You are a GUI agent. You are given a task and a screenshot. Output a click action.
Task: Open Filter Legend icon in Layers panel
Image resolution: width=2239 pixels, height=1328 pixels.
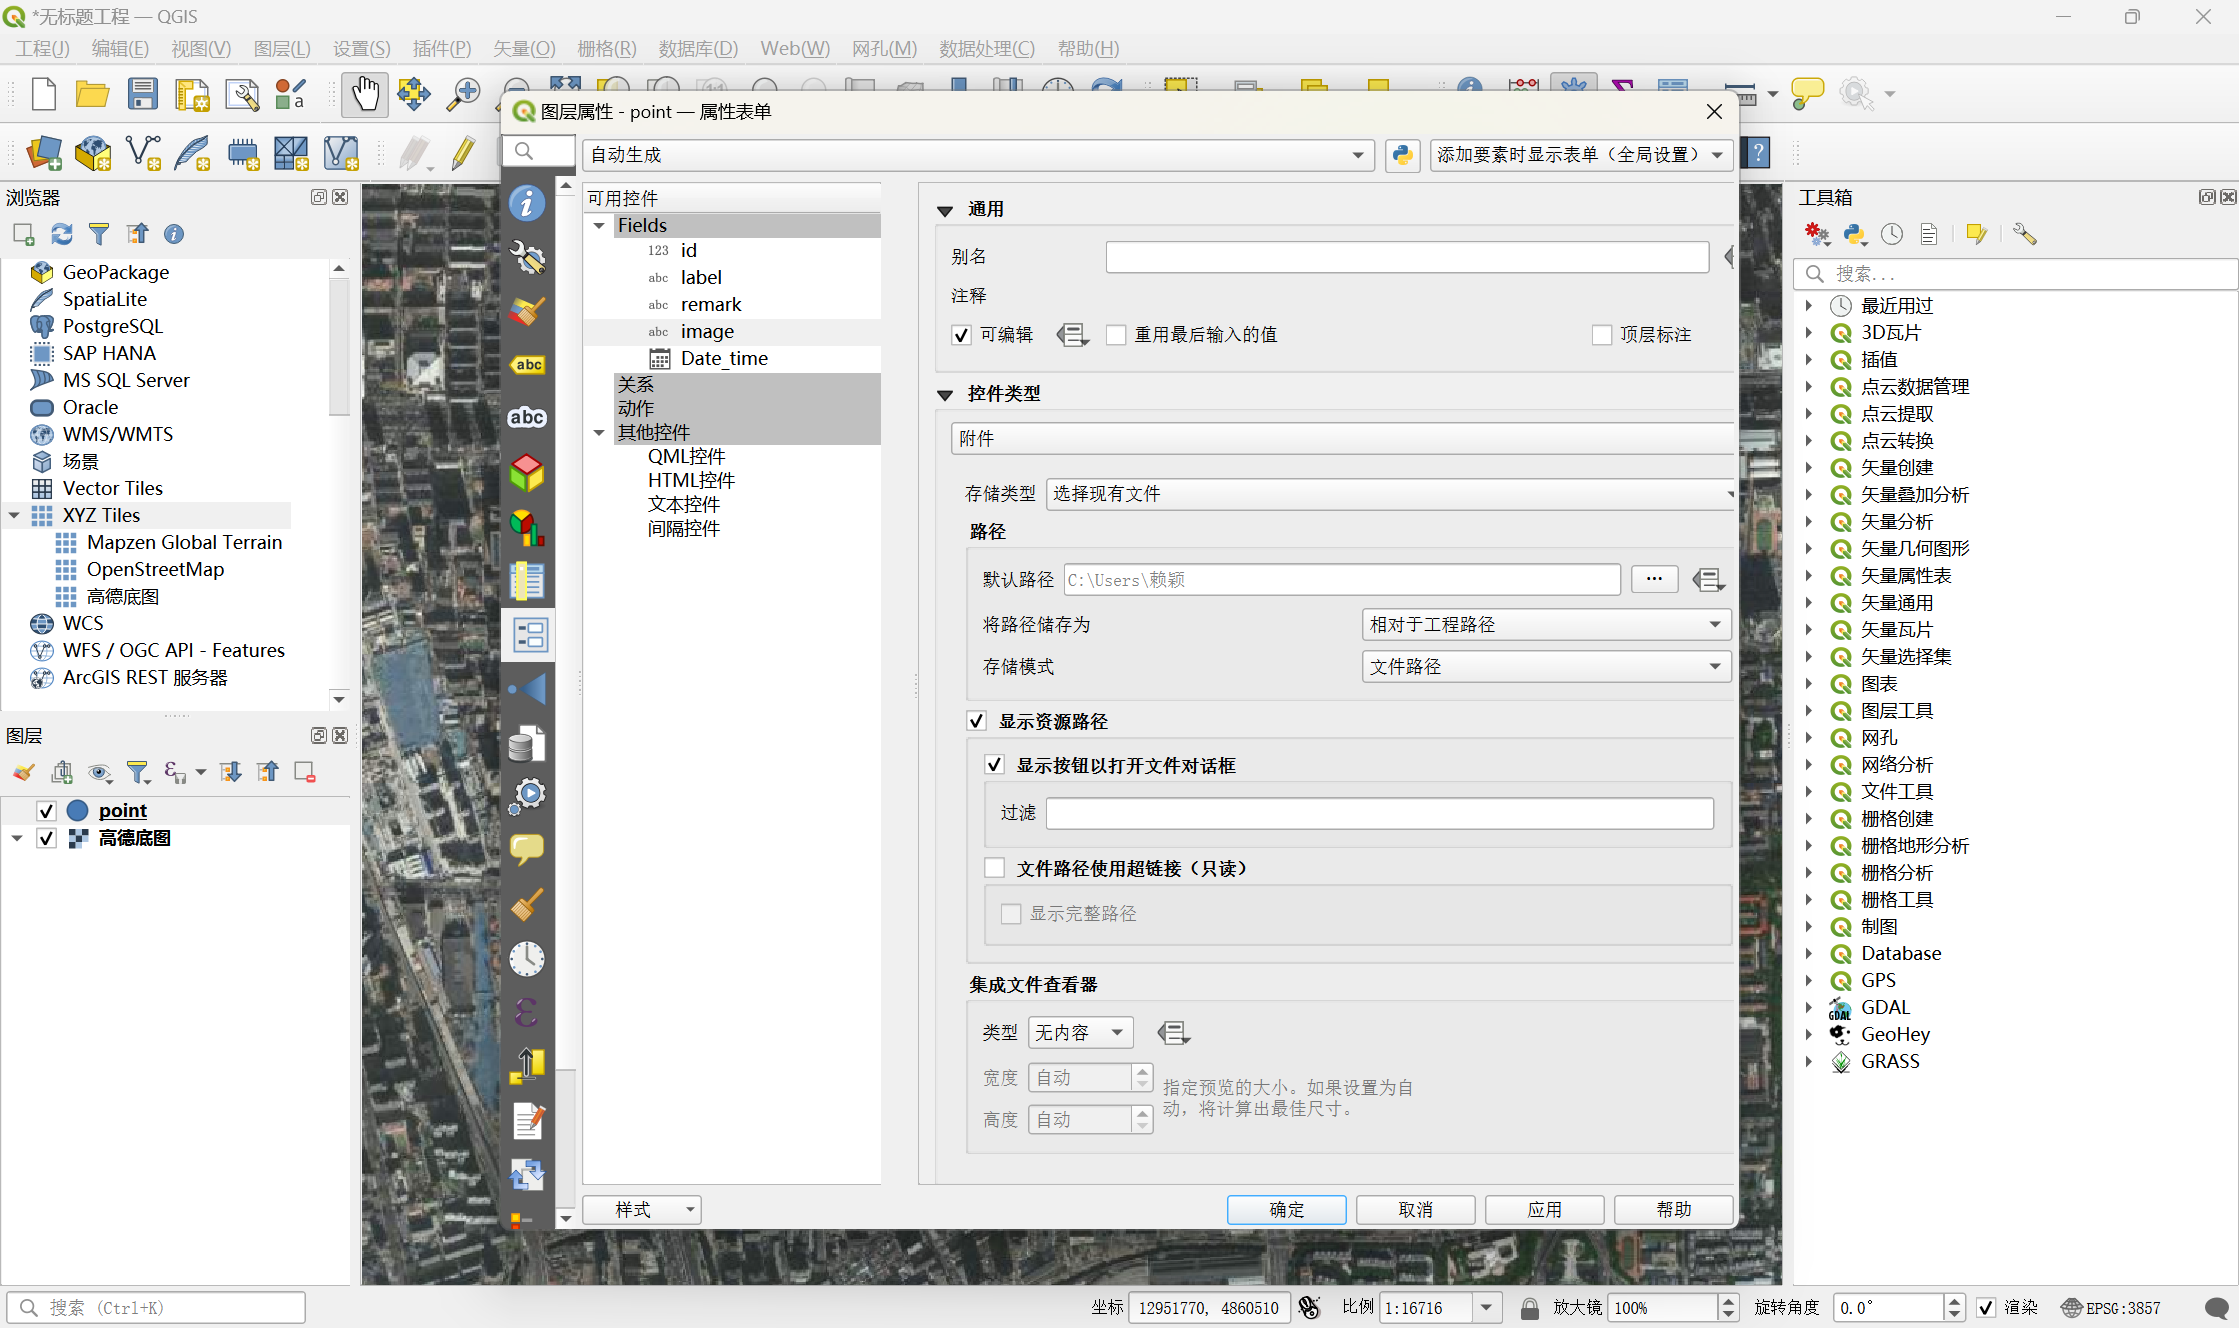click(138, 772)
